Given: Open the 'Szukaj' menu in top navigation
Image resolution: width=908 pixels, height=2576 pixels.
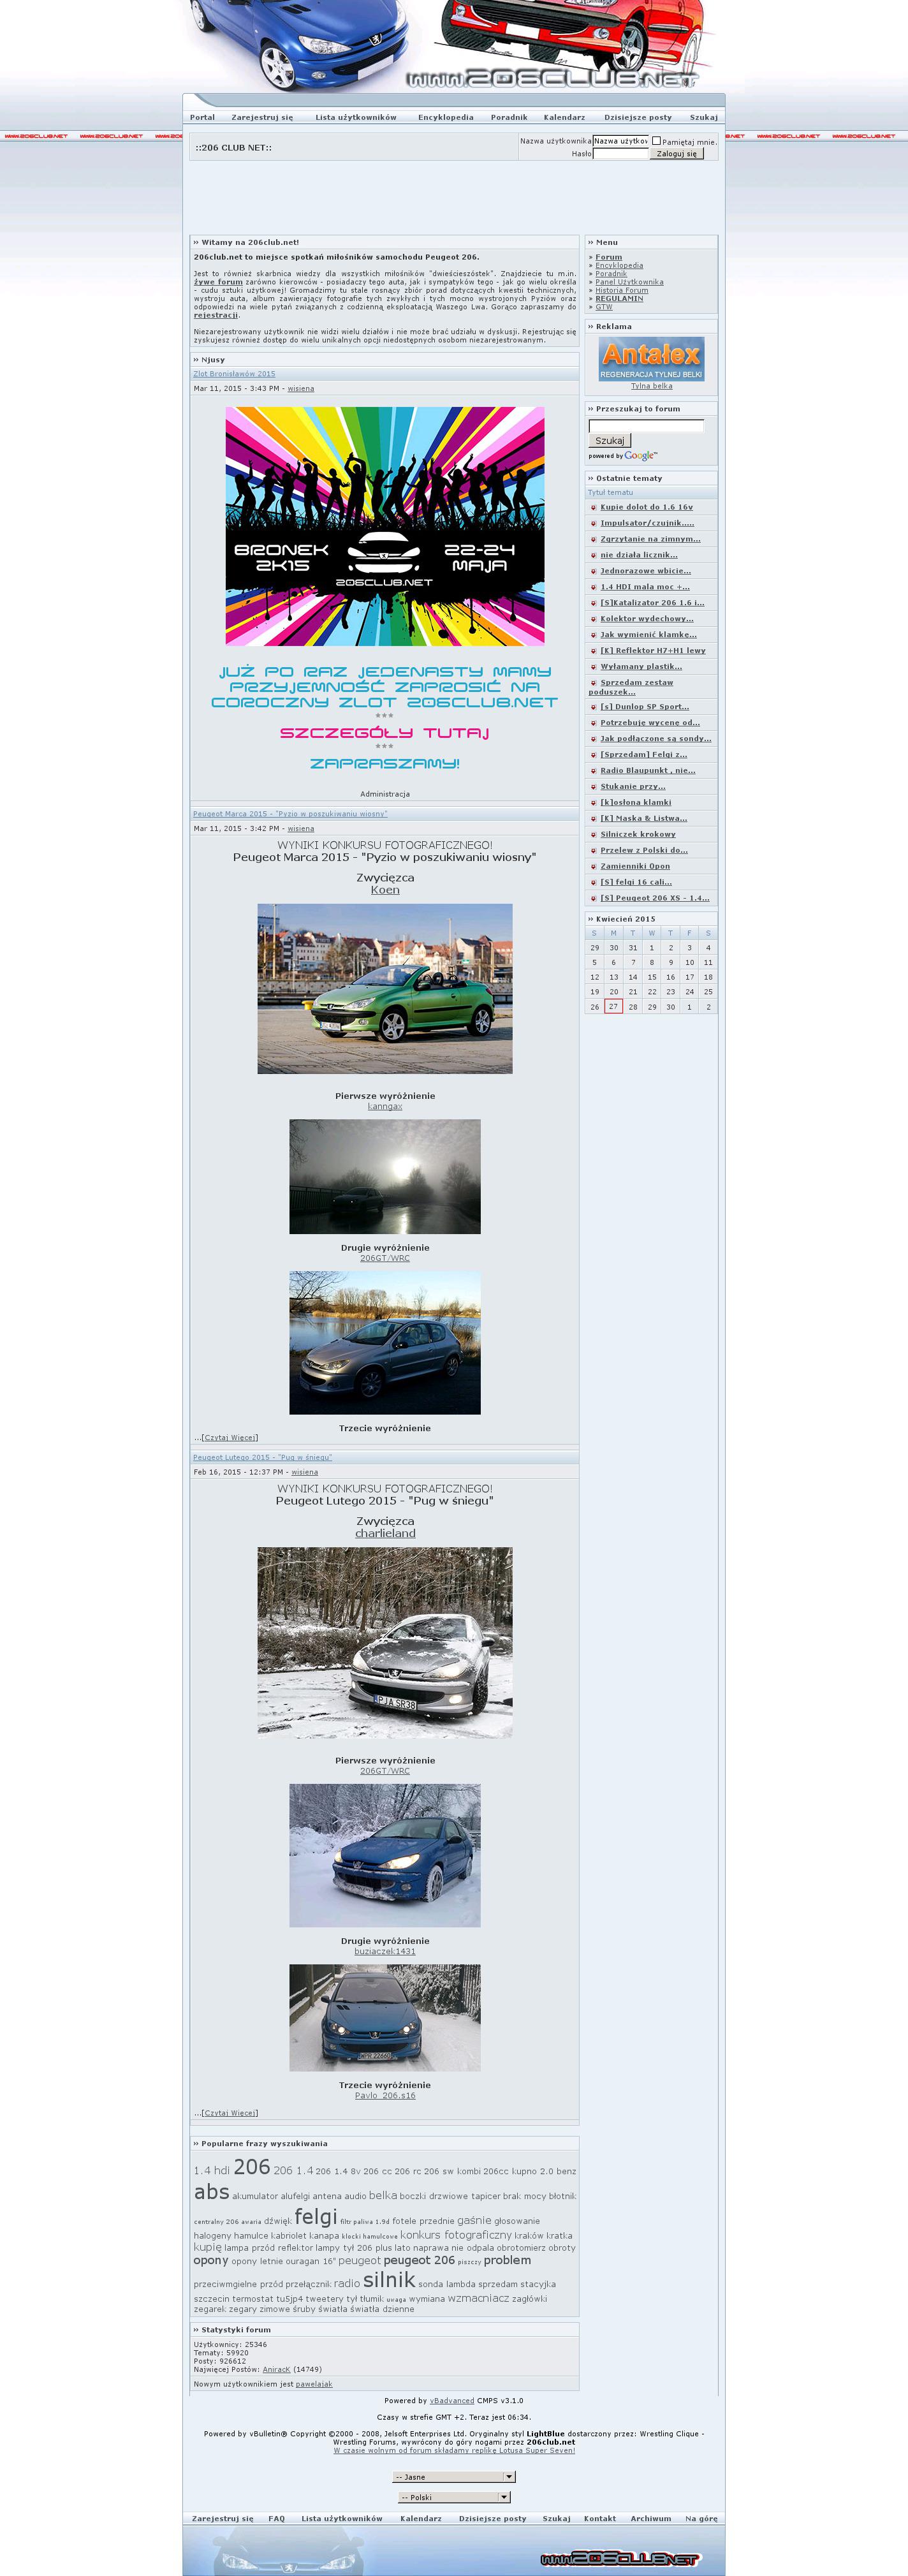Looking at the screenshot, I should point(703,117).
